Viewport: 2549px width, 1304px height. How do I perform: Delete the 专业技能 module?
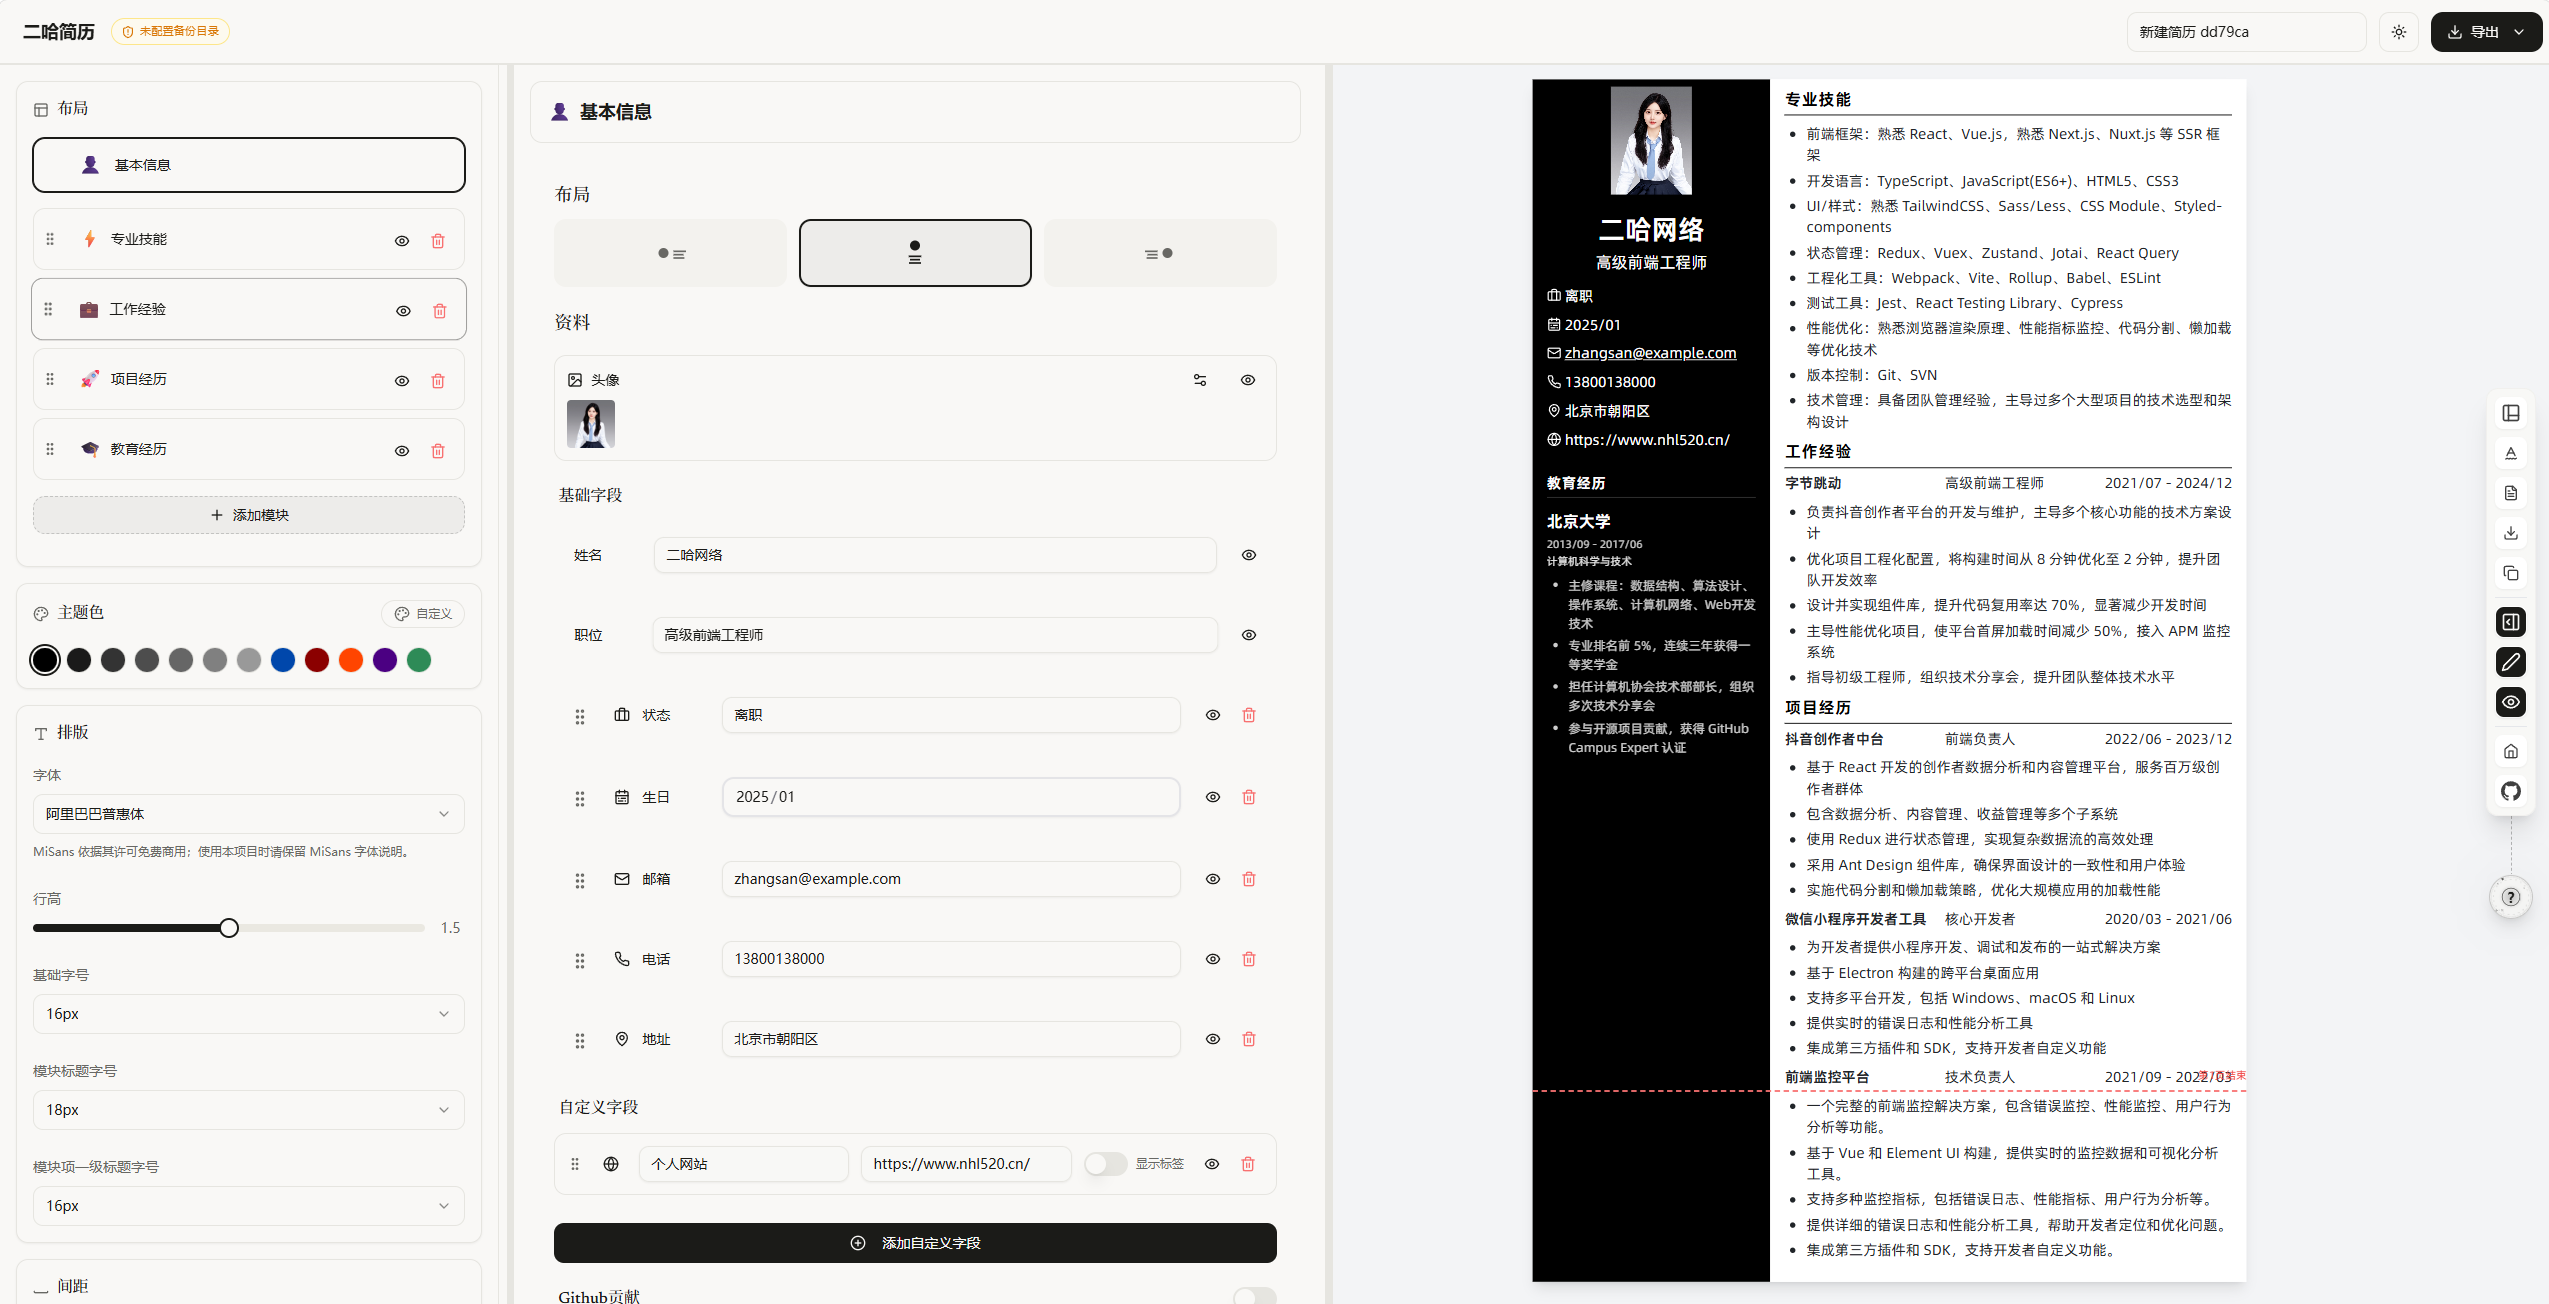pos(438,240)
